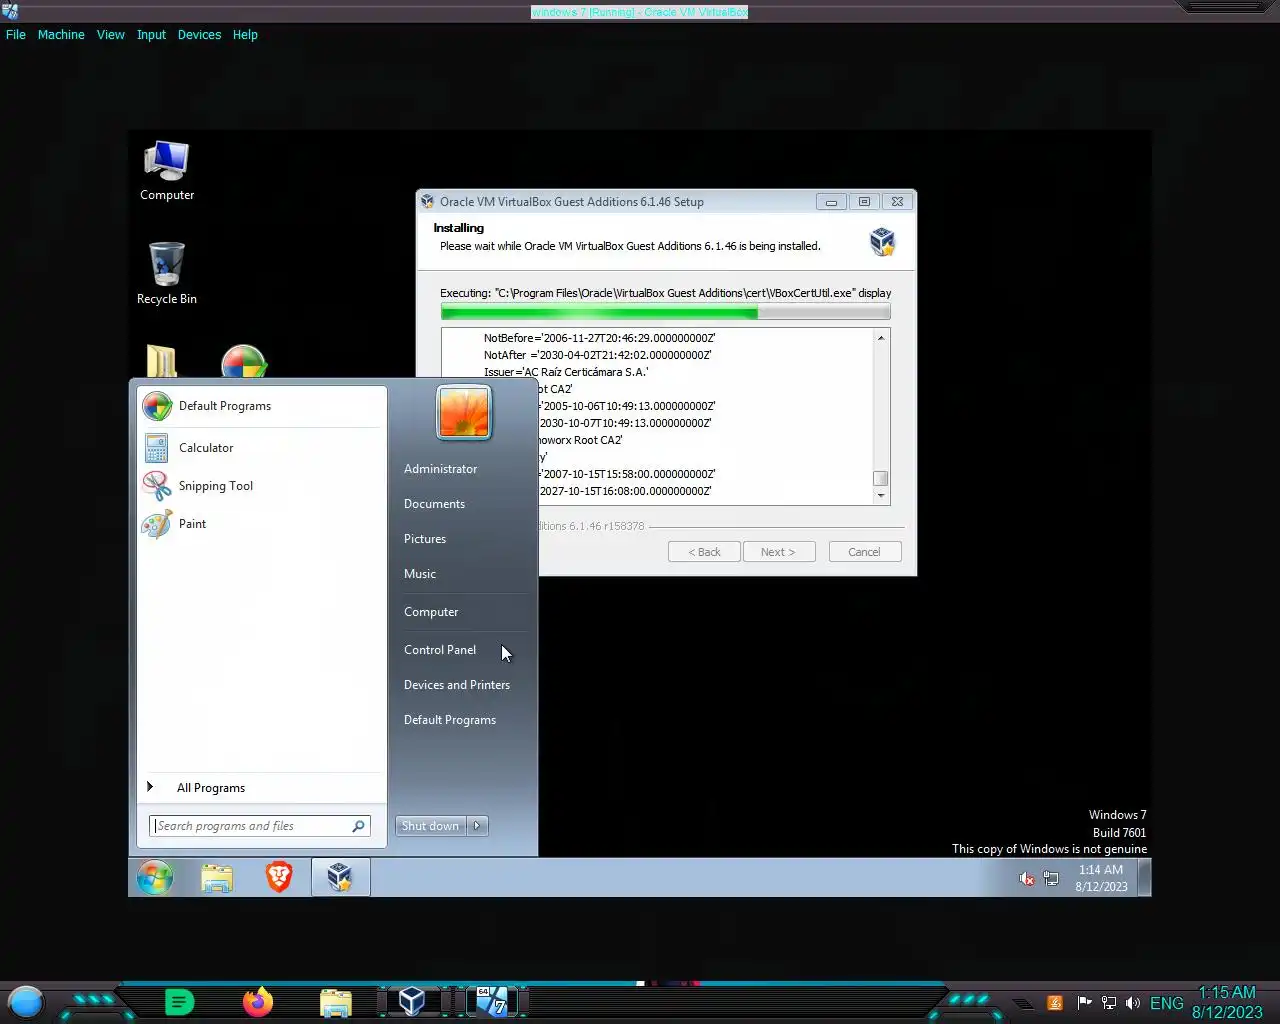Click the orange Java tray icon on host

pyautogui.click(x=1055, y=1003)
